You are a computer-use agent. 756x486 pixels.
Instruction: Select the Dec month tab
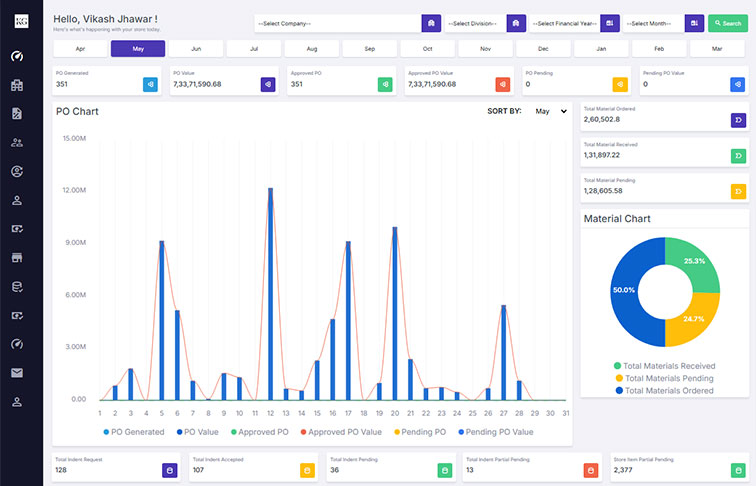pos(543,48)
